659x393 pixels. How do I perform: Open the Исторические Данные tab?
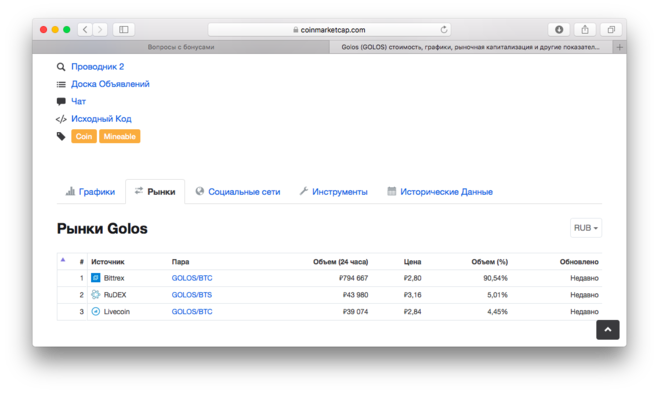(440, 192)
